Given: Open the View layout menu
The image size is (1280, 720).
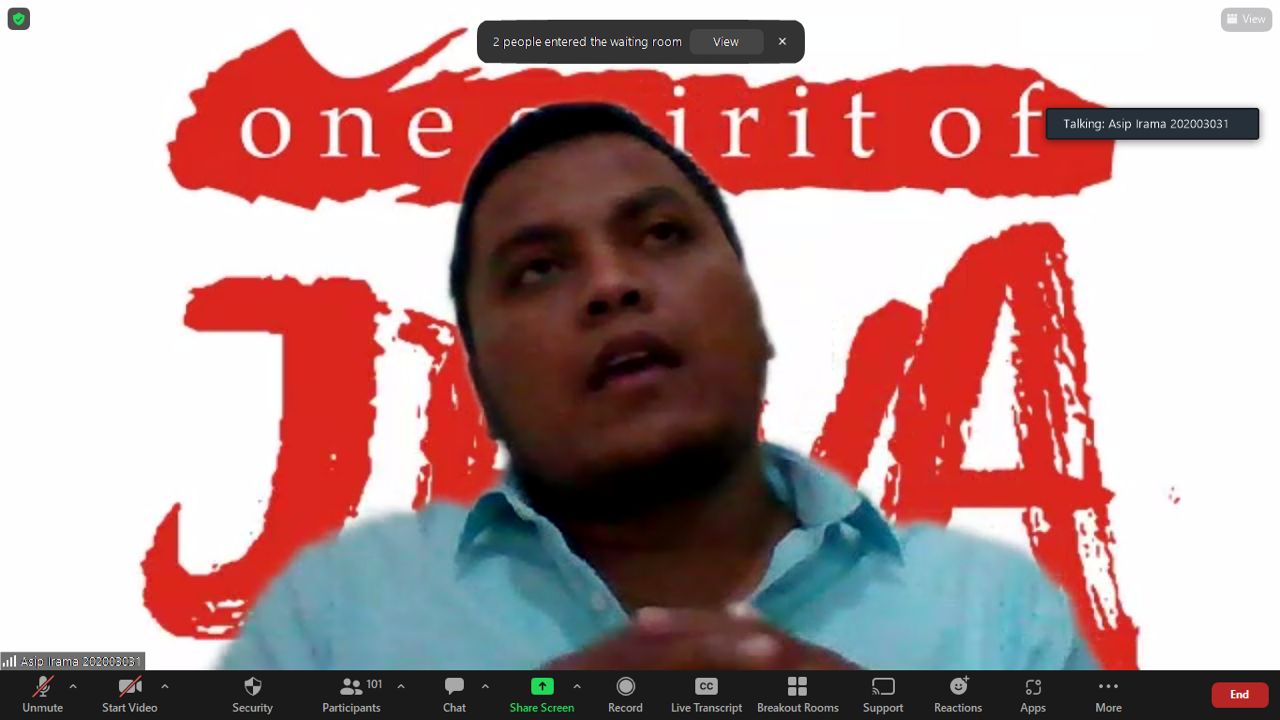Looking at the screenshot, I should [1246, 19].
